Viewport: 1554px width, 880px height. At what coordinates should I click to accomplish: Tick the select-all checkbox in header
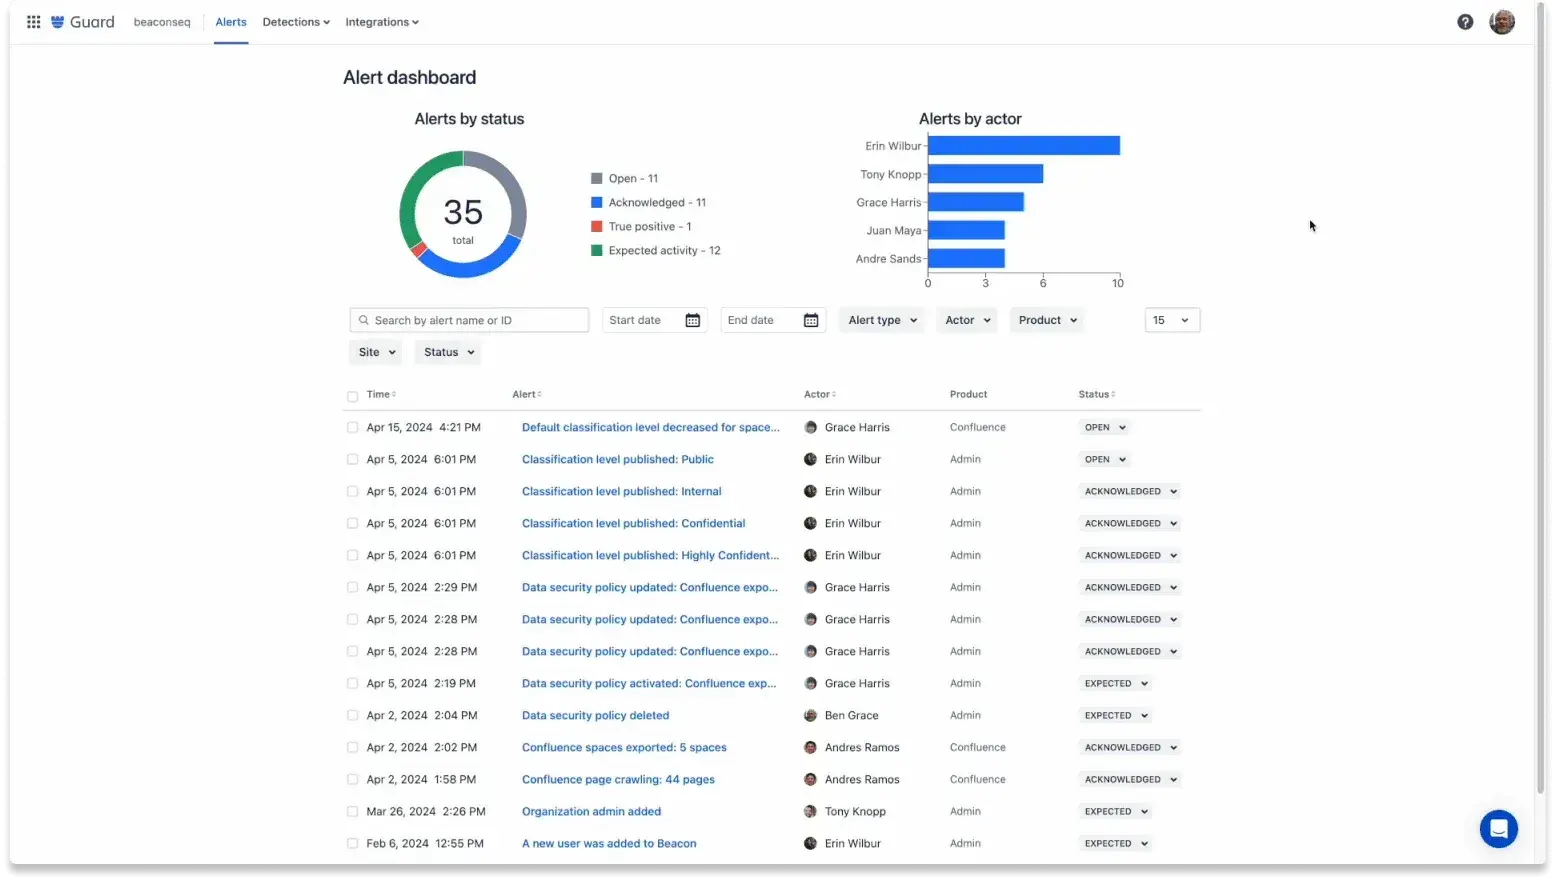[352, 396]
